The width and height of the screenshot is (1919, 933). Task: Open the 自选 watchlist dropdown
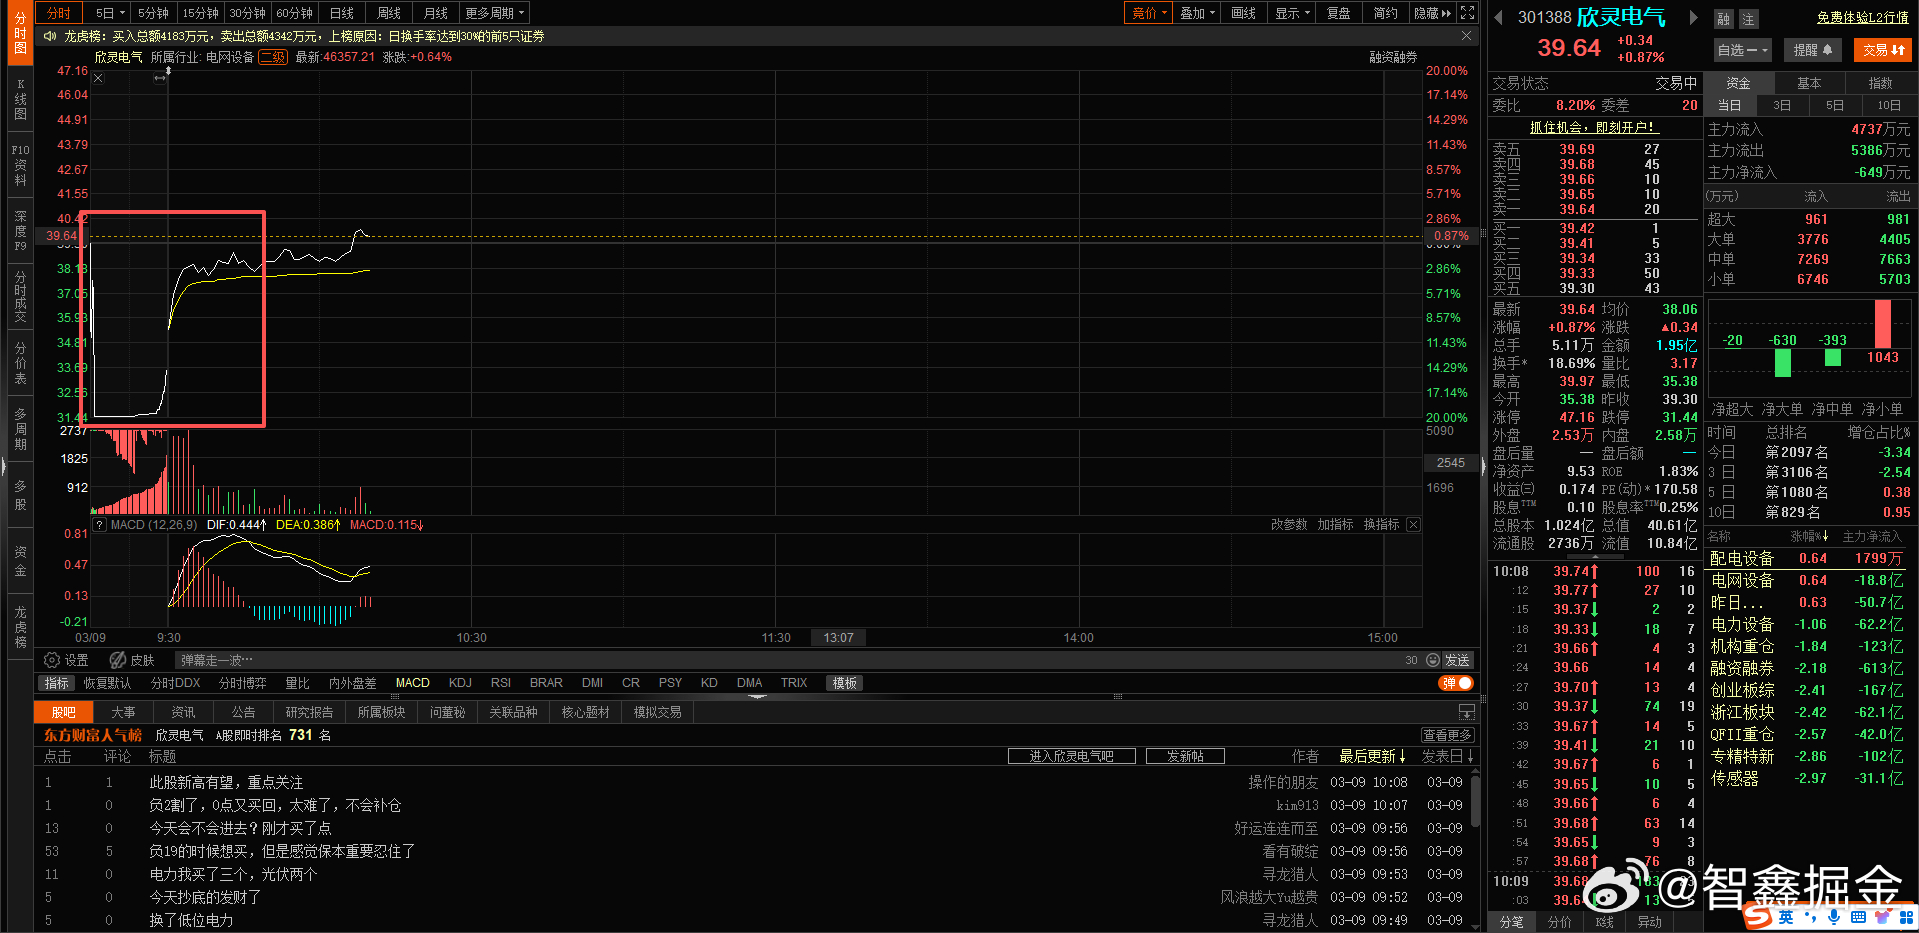(1743, 50)
